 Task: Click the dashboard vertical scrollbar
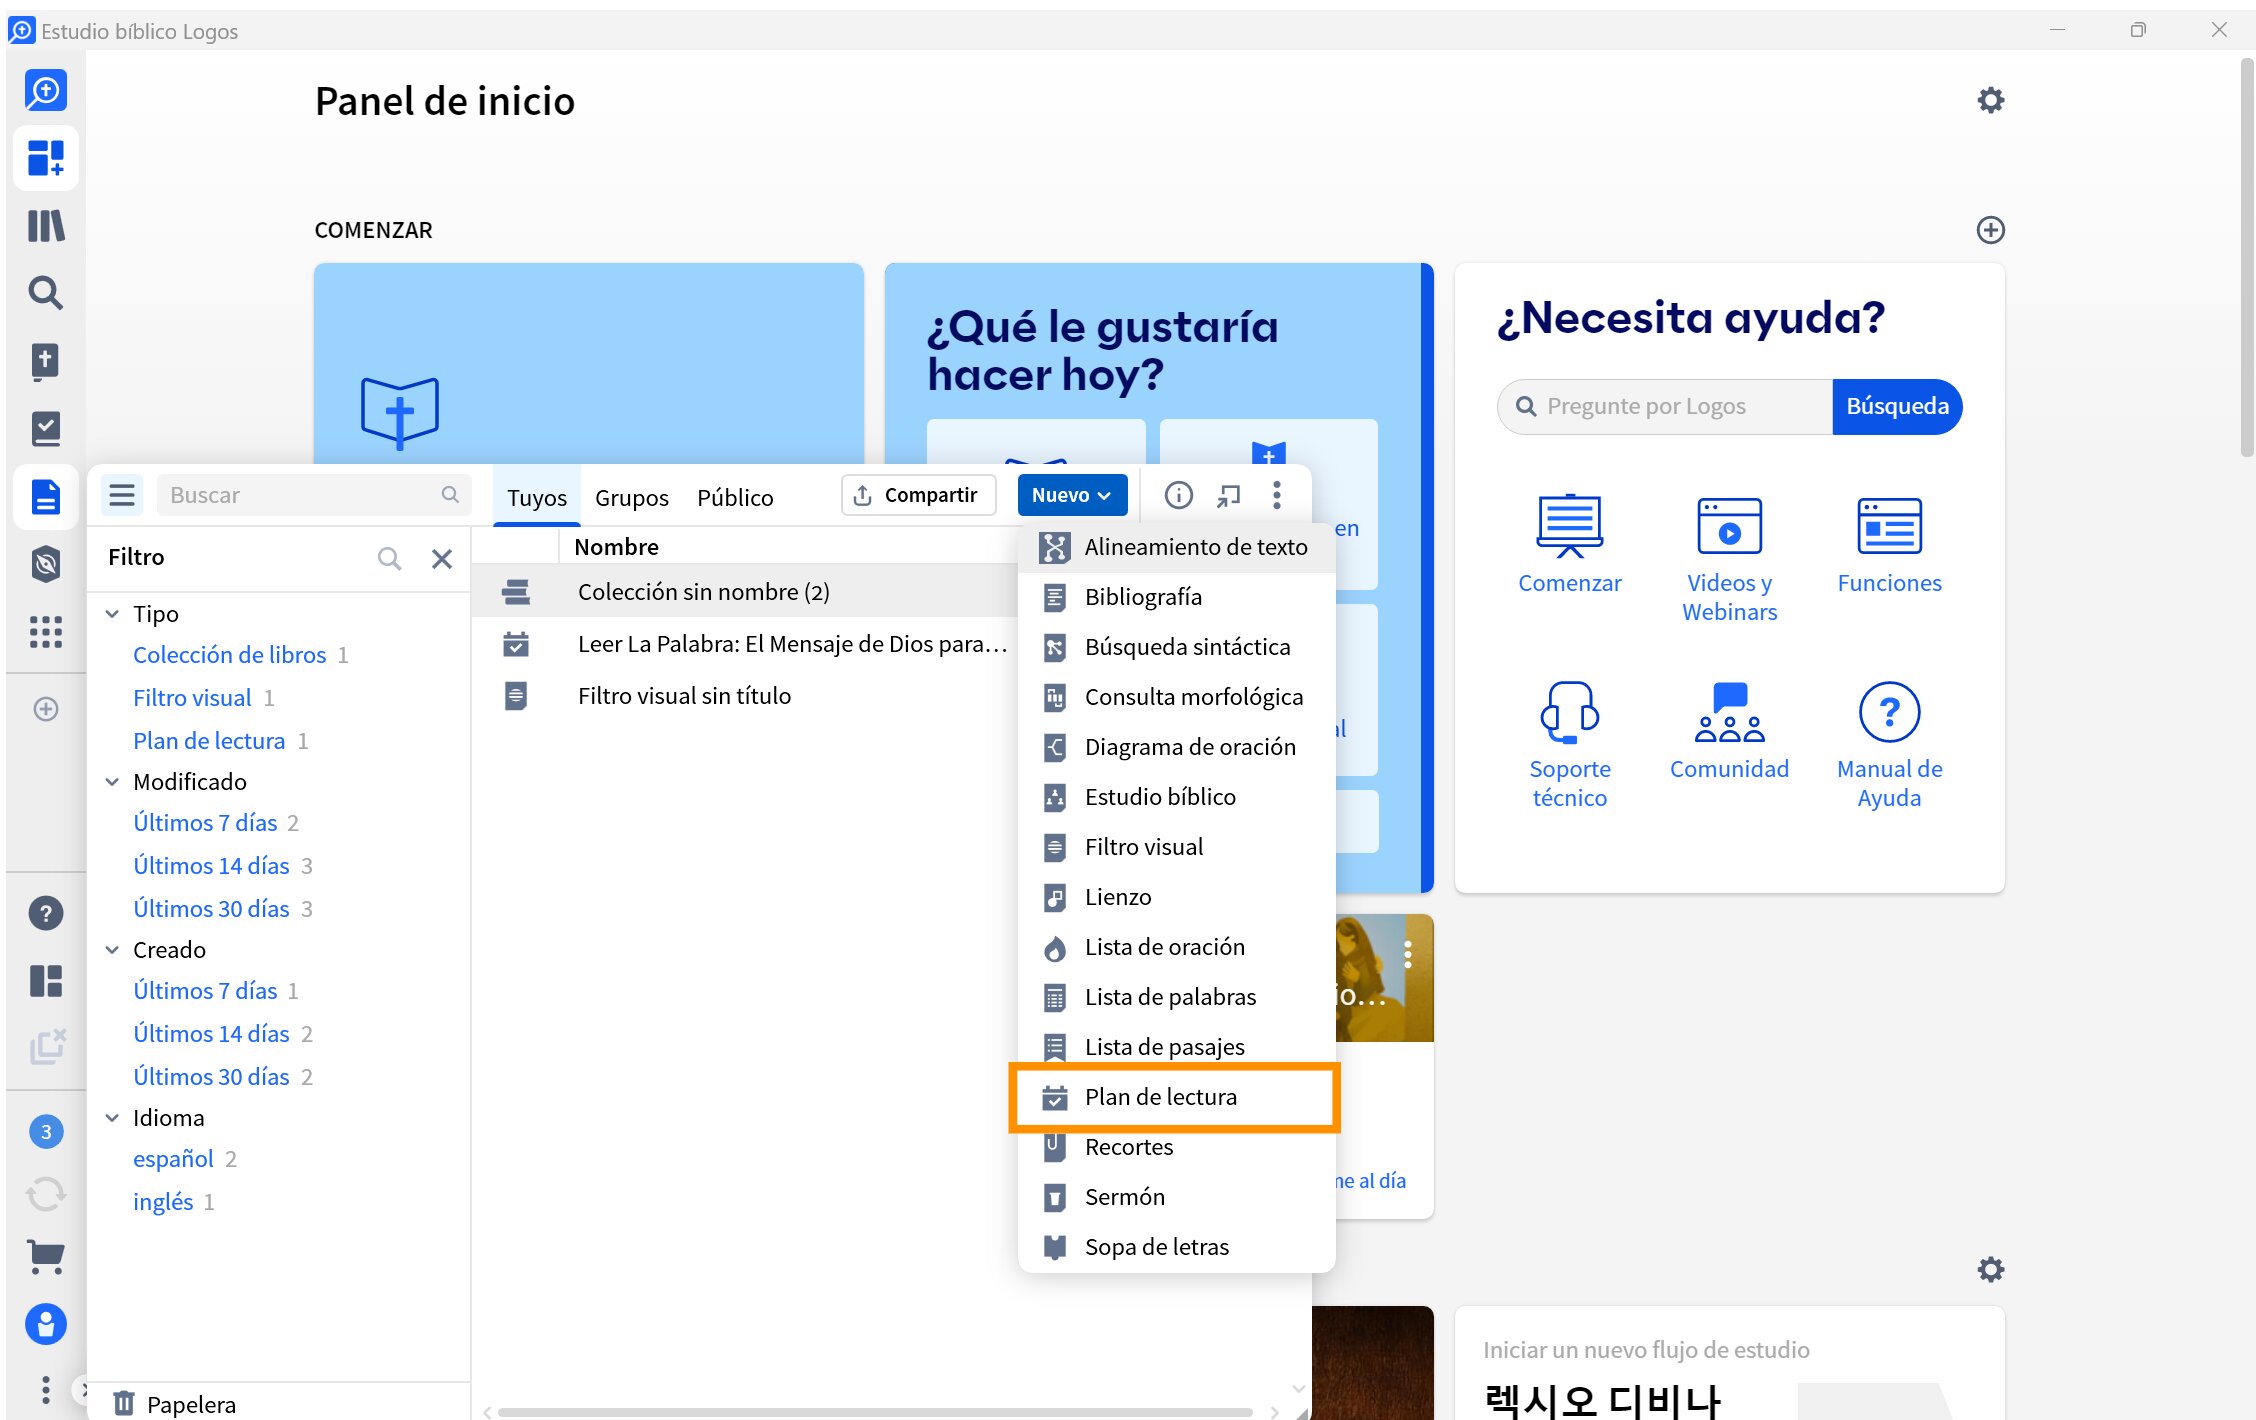tap(2246, 258)
